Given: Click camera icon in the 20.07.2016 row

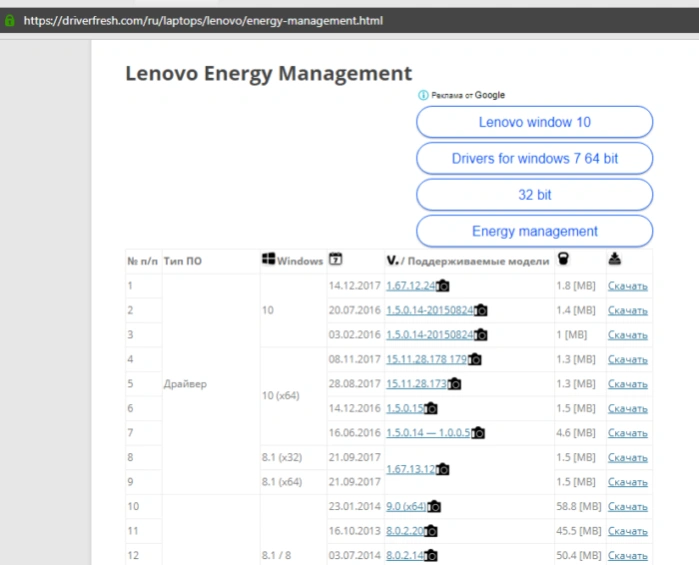Looking at the screenshot, I should coord(481,310).
